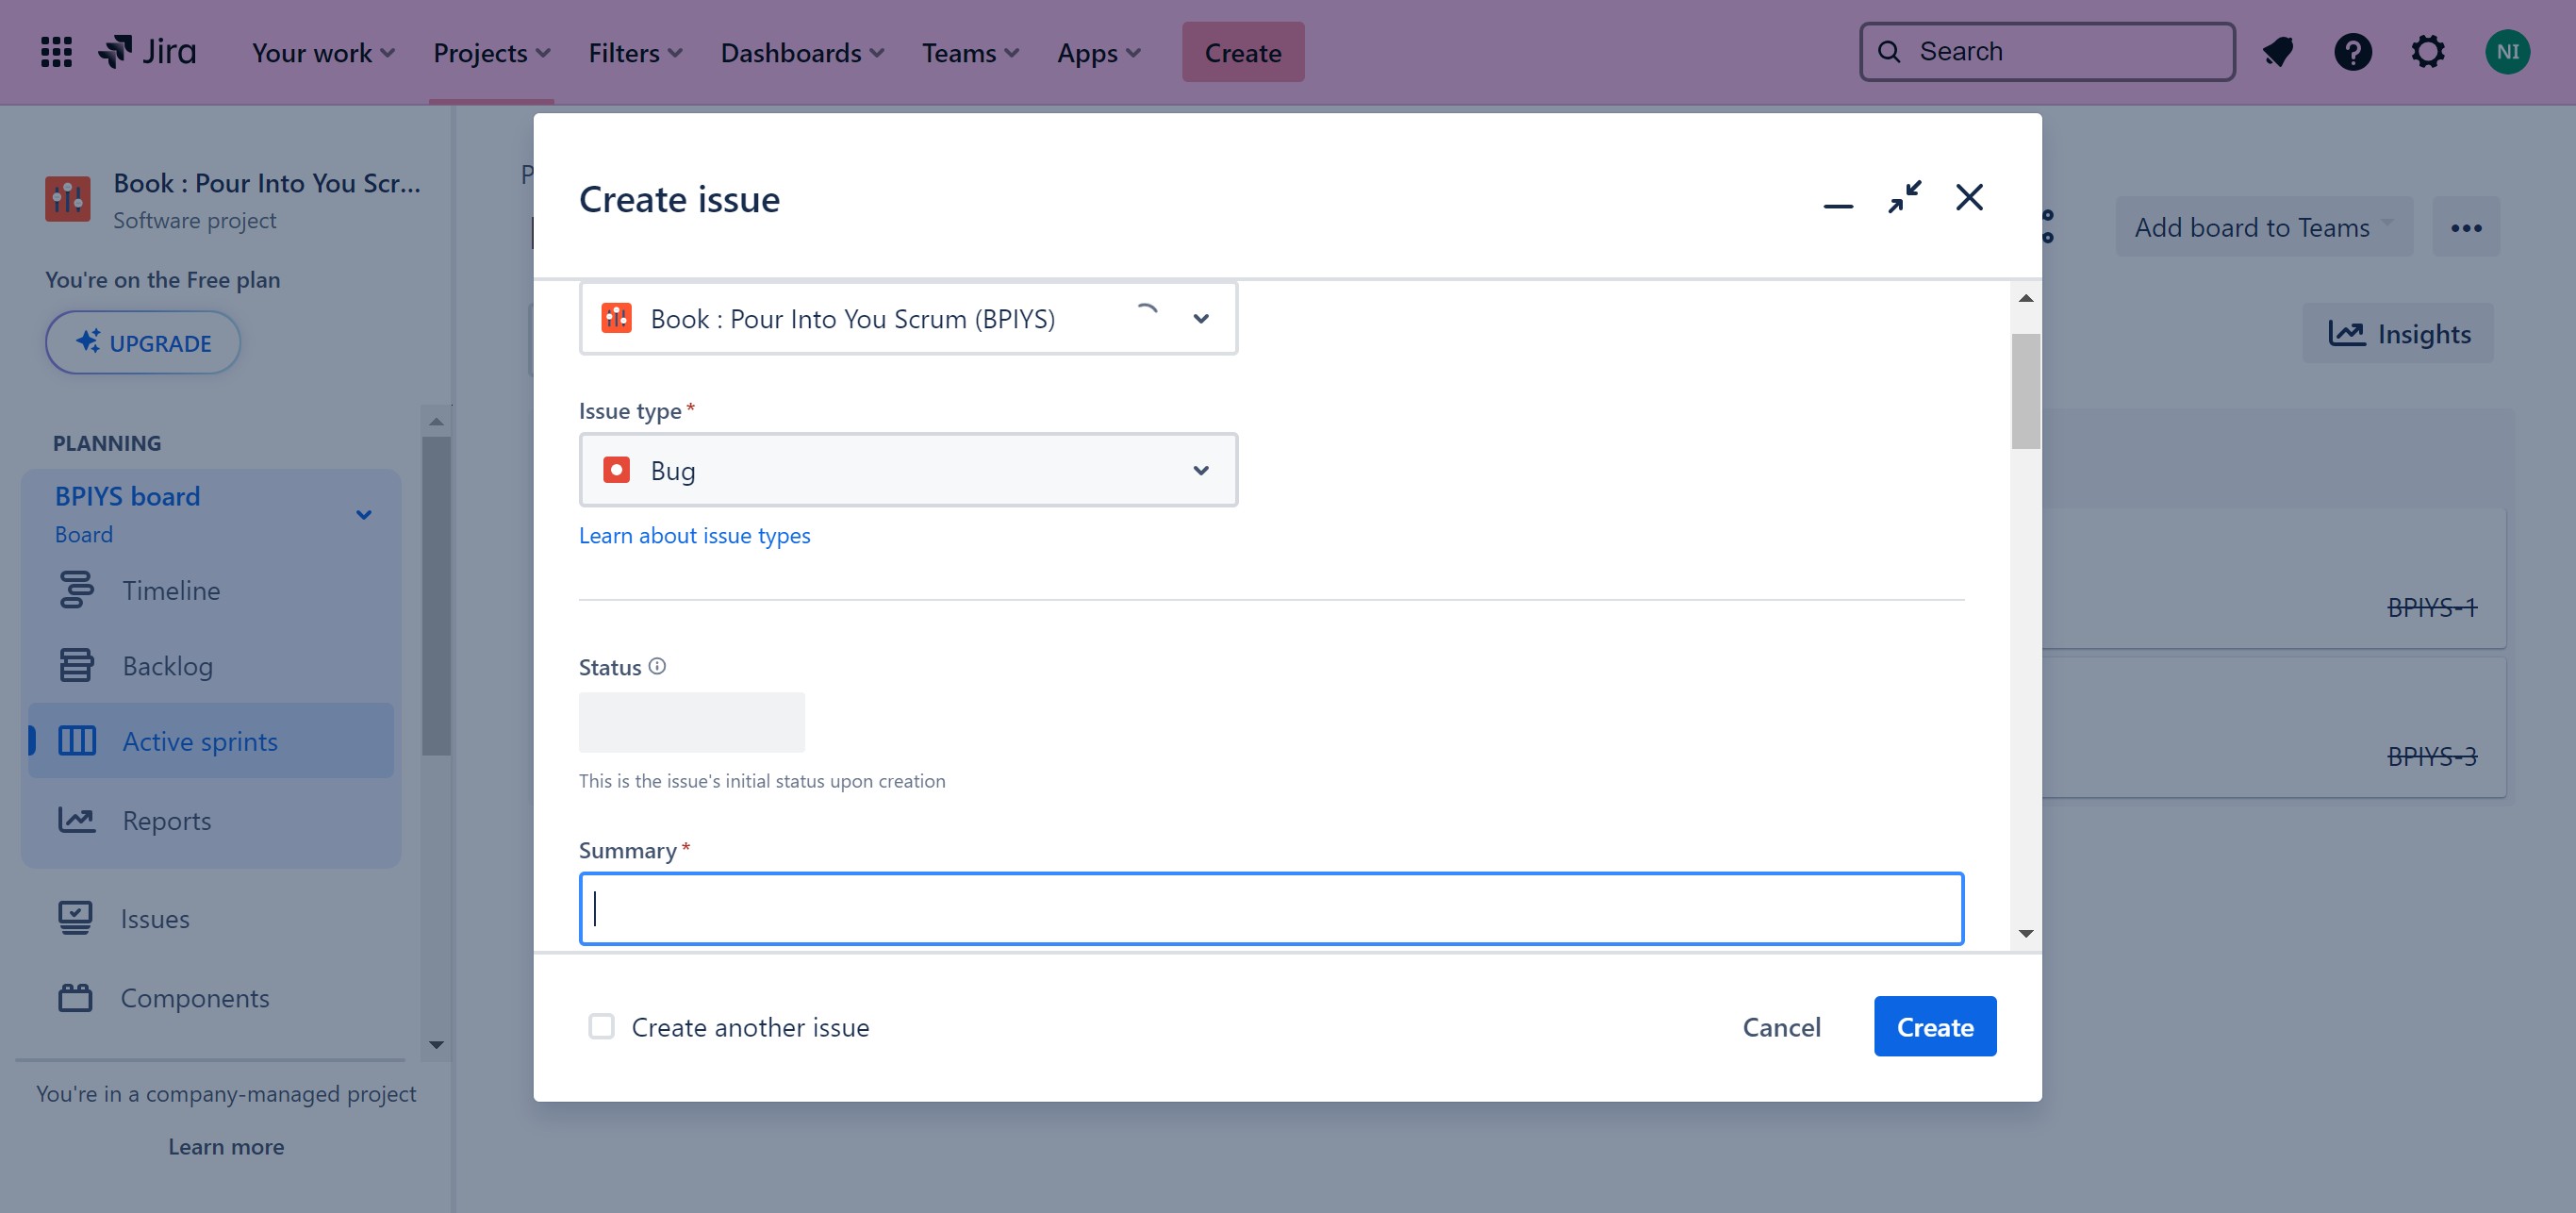
Task: Open the app switcher grid icon
Action: [x=56, y=52]
